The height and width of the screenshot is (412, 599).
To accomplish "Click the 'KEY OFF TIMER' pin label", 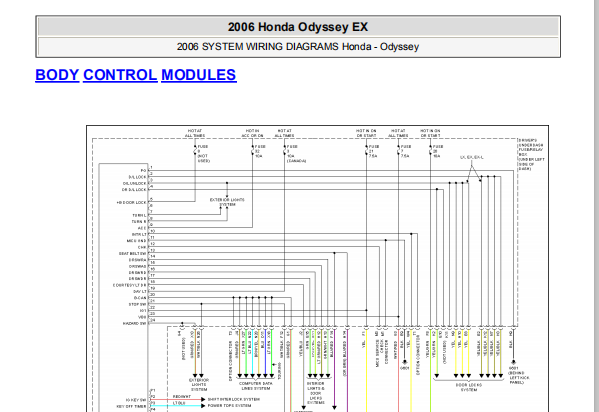I will pos(132,406).
